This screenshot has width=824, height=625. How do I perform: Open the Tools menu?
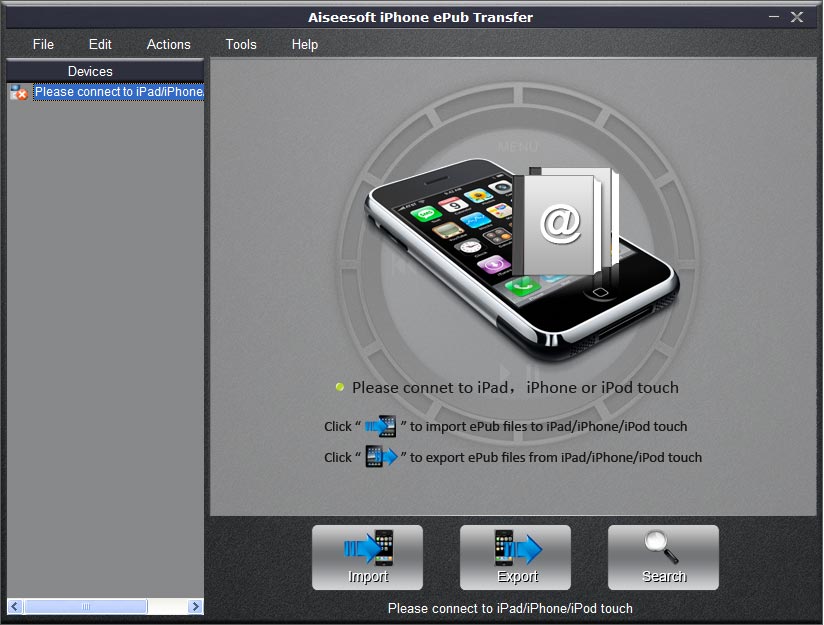[x=240, y=44]
